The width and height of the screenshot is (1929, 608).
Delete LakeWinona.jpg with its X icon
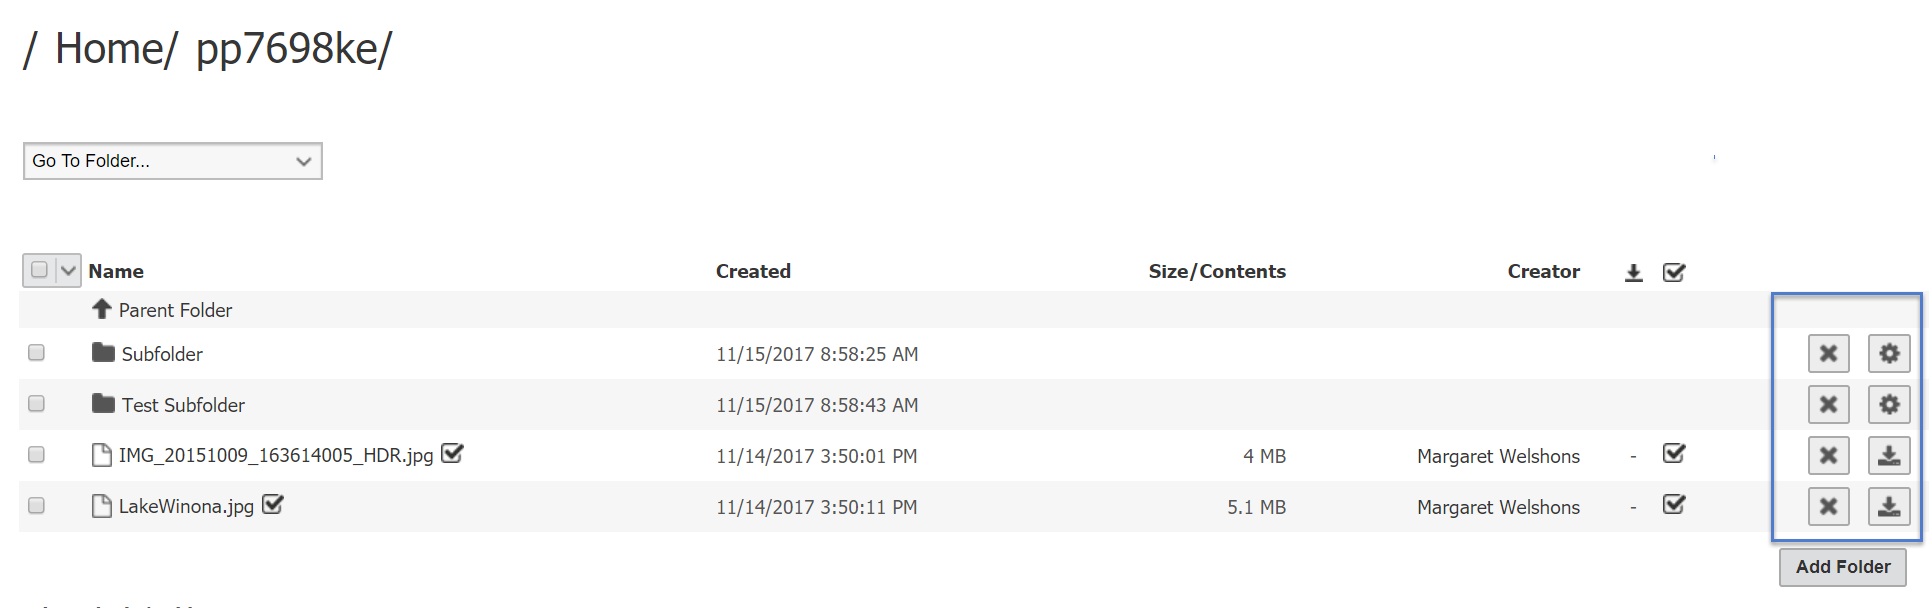pos(1828,506)
